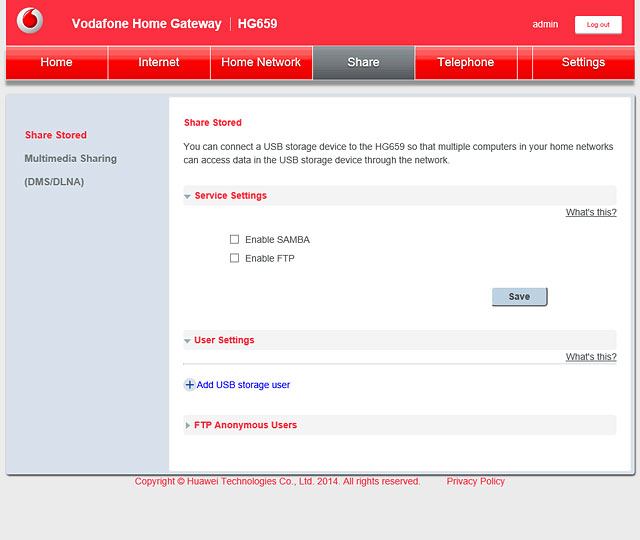
Task: Click the Log out button
Action: click(598, 24)
